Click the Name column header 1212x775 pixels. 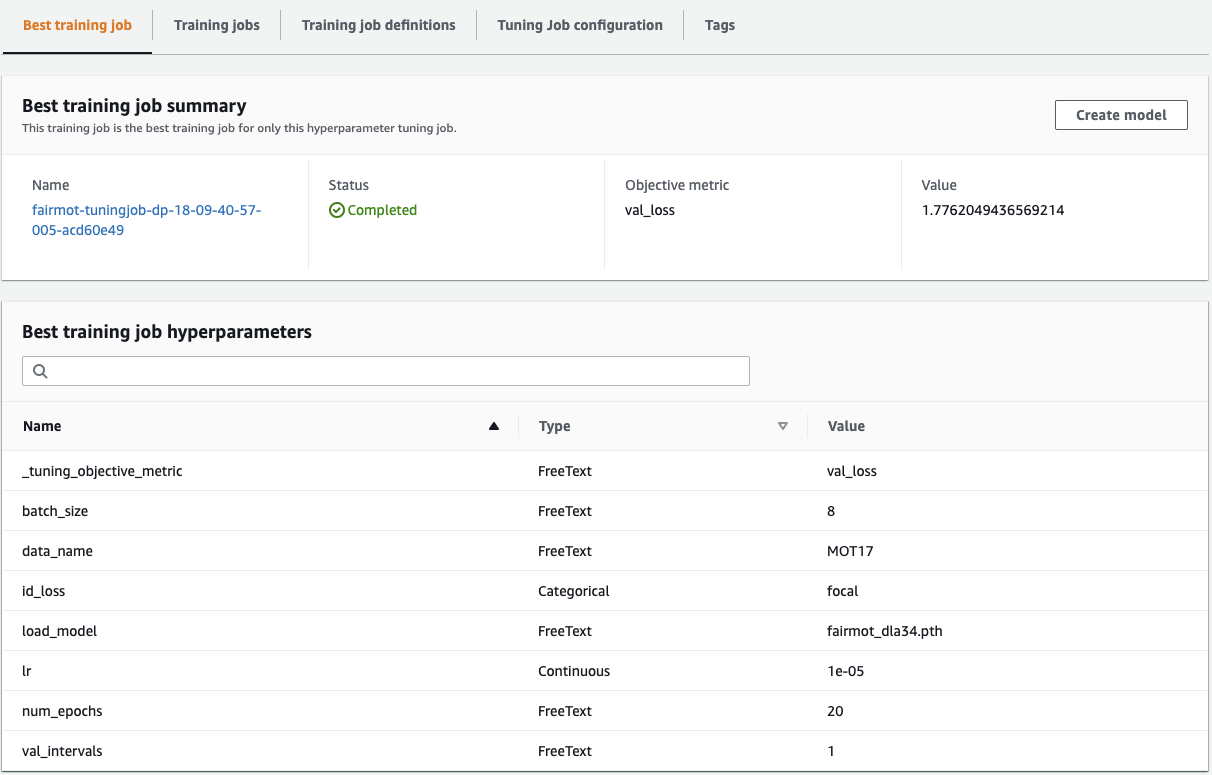[x=42, y=426]
